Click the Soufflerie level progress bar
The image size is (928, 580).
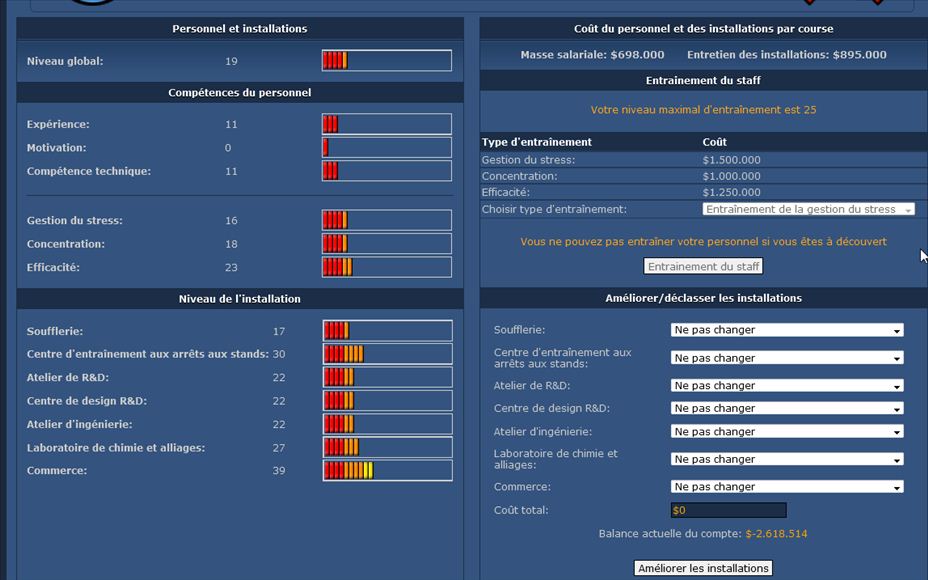(388, 330)
